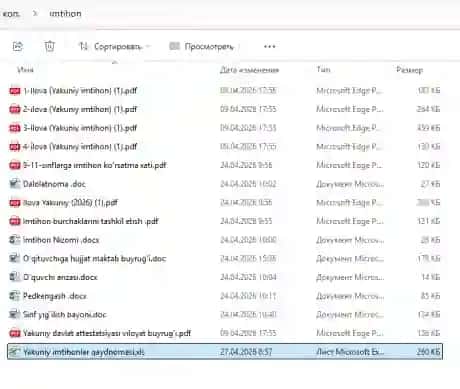Image resolution: width=460 pixels, height=389 pixels.
Task: Select the O'quvchi arizasi.docx file name
Action: tap(60, 277)
